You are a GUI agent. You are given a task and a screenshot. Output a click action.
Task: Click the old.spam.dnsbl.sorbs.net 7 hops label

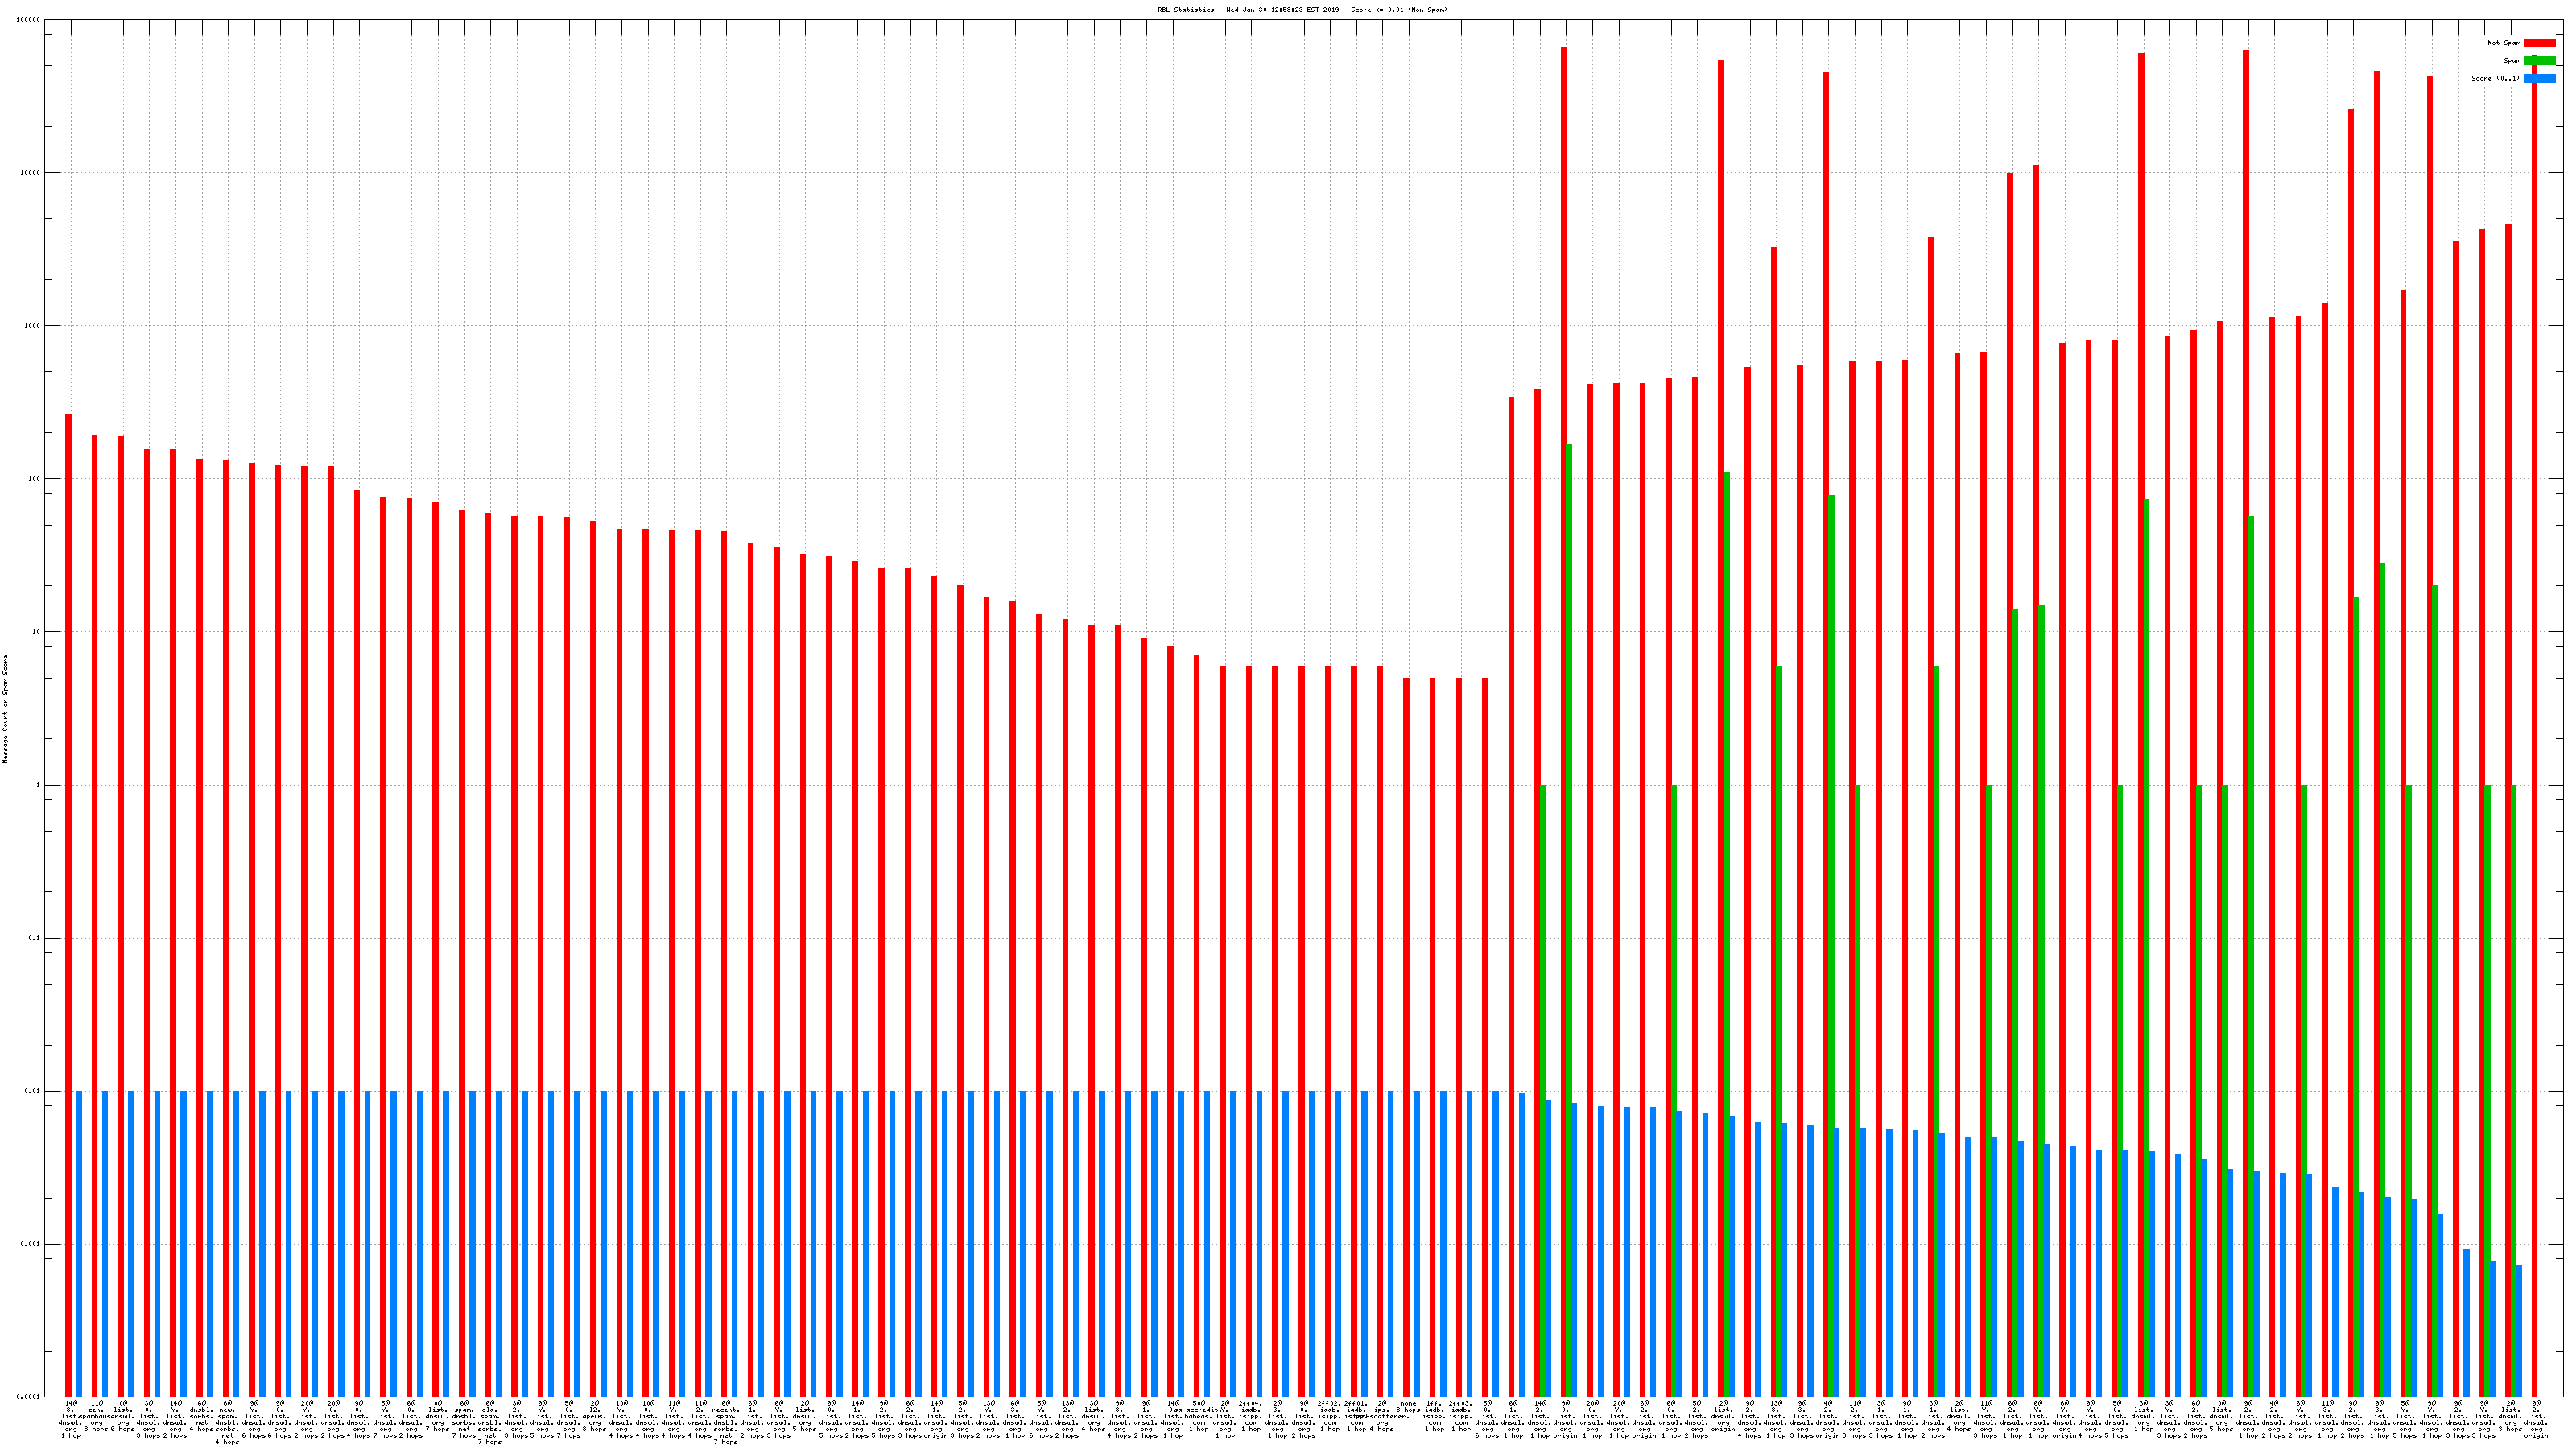[x=489, y=1423]
